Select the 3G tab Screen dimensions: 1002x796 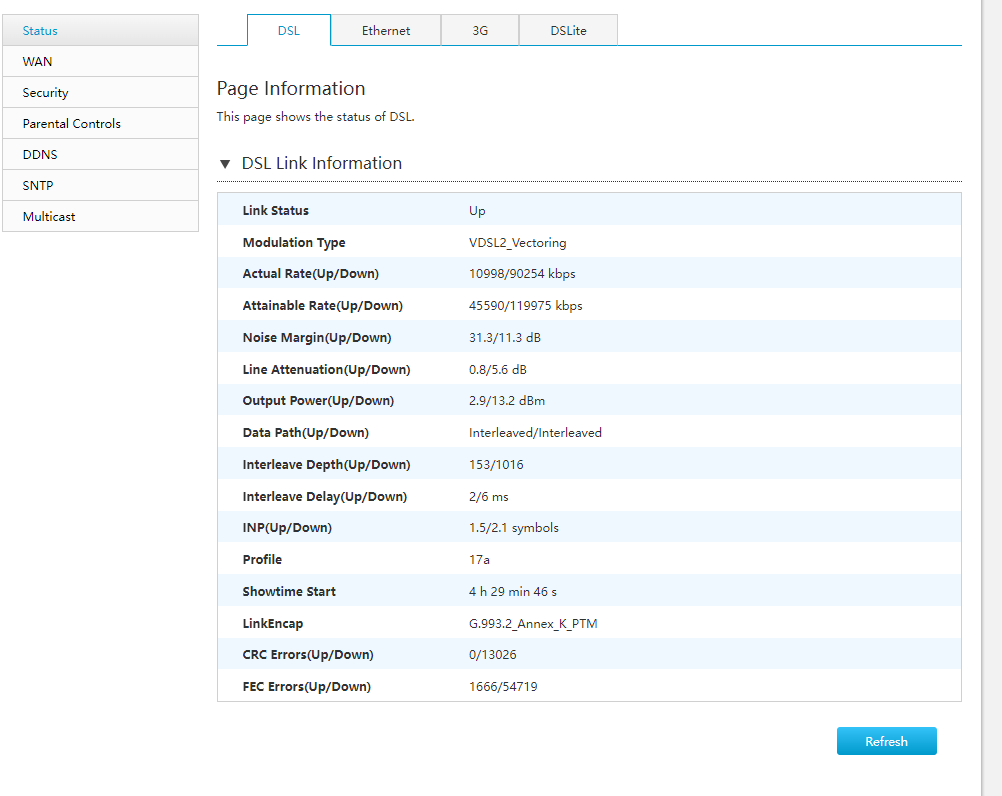pos(480,31)
